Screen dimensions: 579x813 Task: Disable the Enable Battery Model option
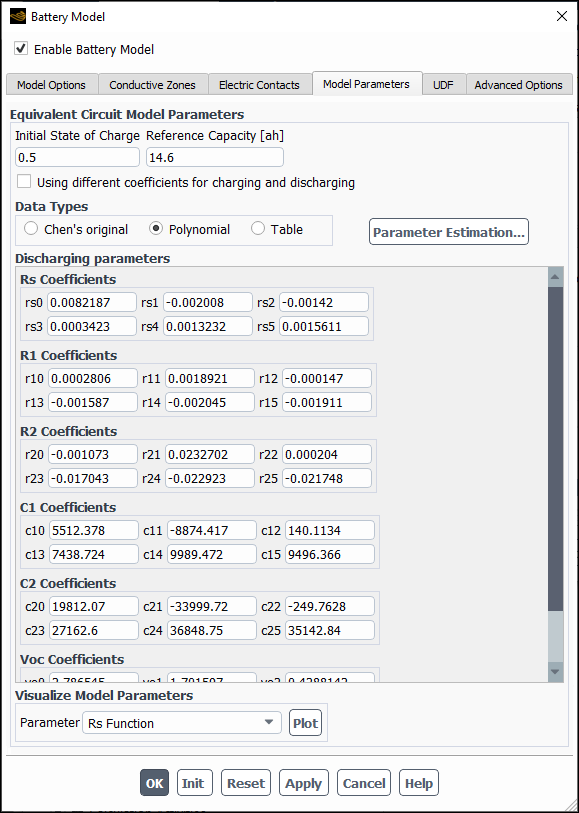(20, 48)
